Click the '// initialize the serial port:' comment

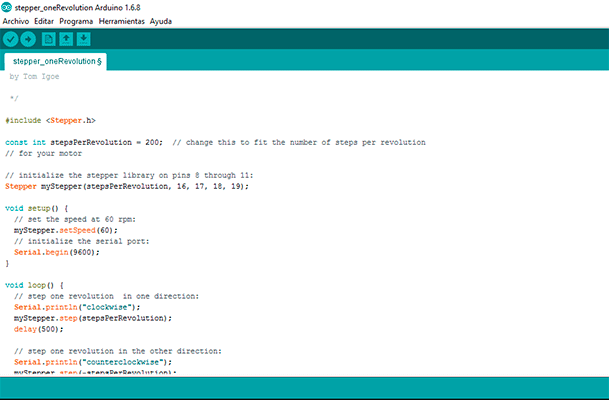[x=82, y=241]
